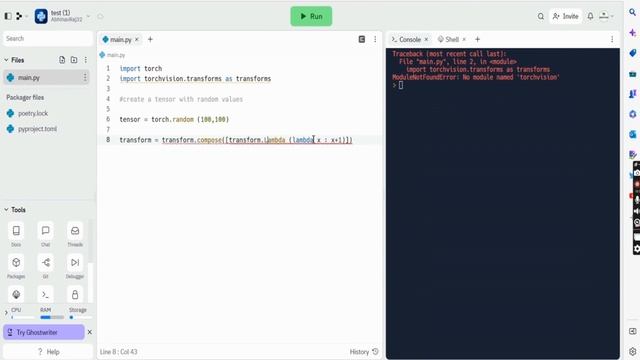Close the Shell tab
The height and width of the screenshot is (360, 640).
[x=464, y=40]
